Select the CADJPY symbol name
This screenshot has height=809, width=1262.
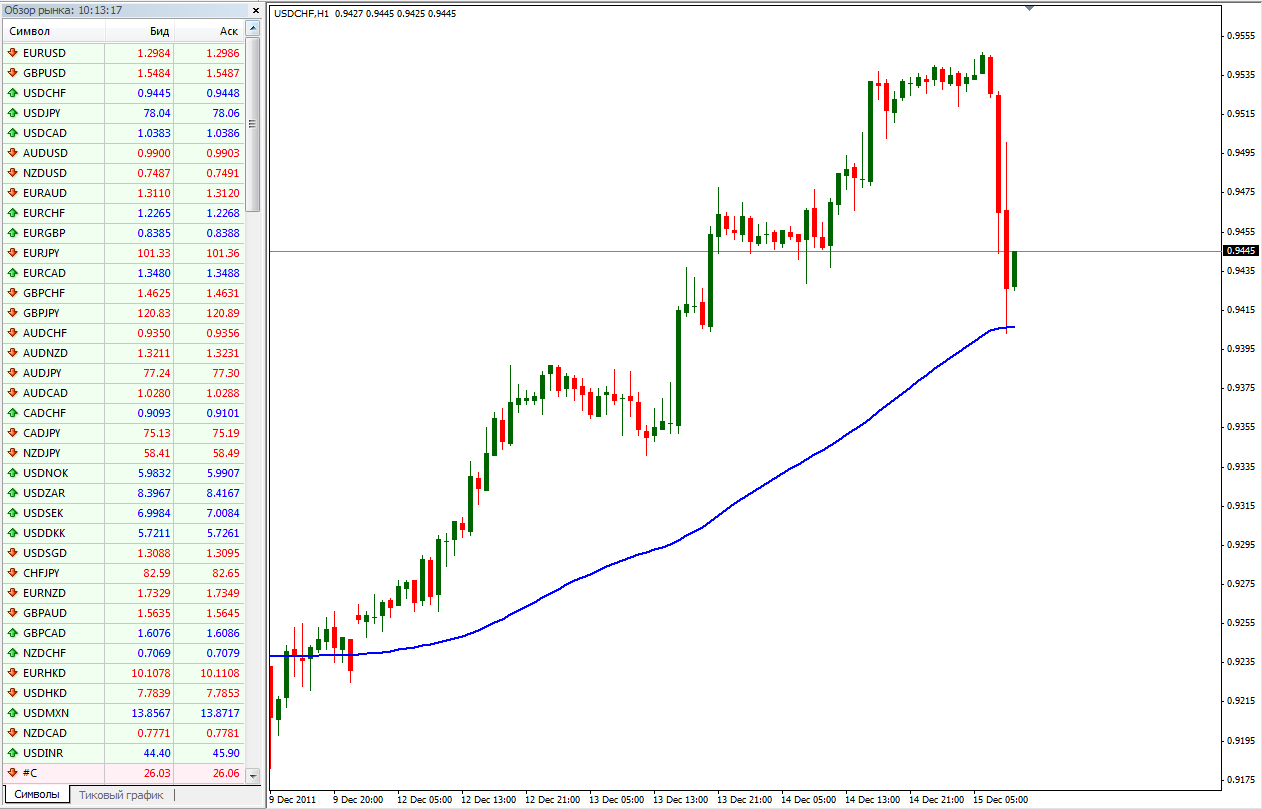click(x=42, y=433)
